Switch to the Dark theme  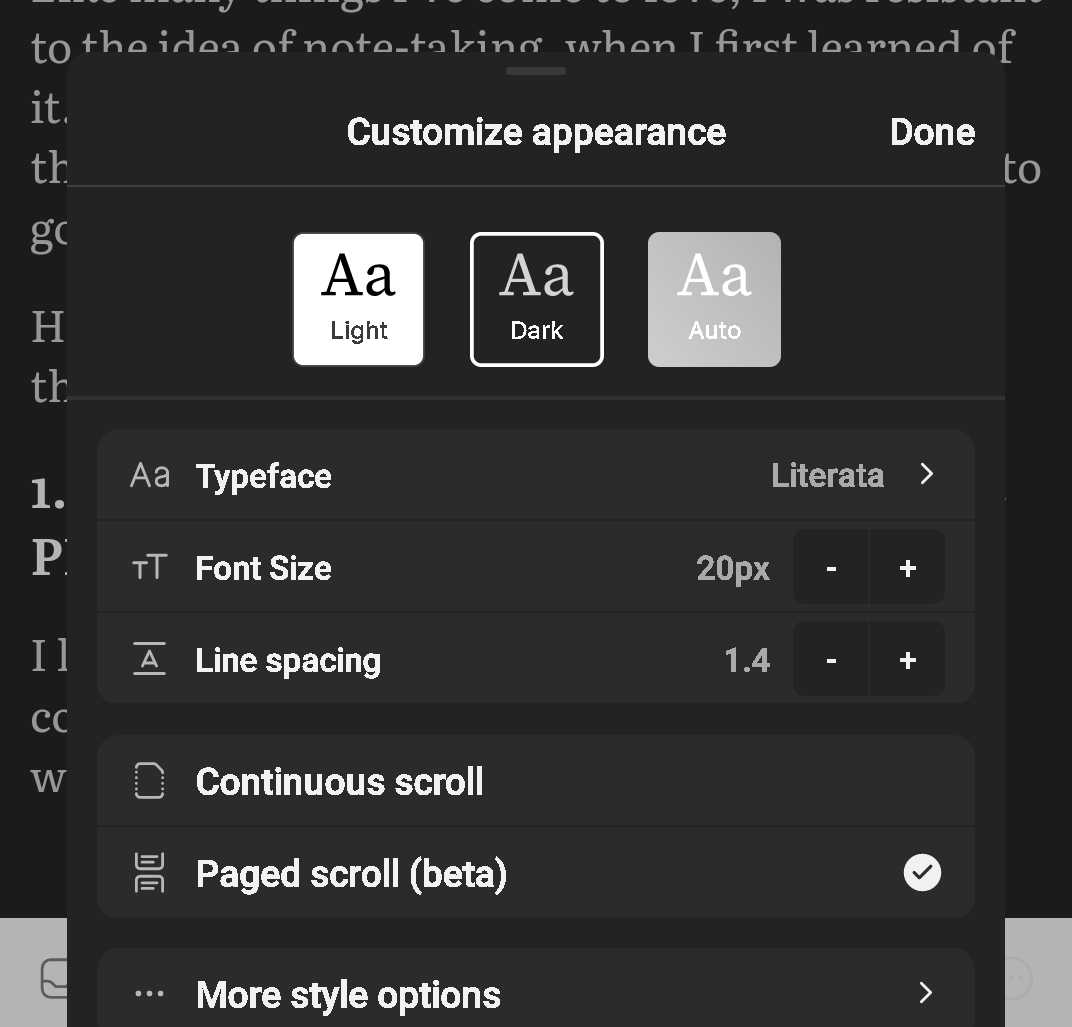(536, 299)
